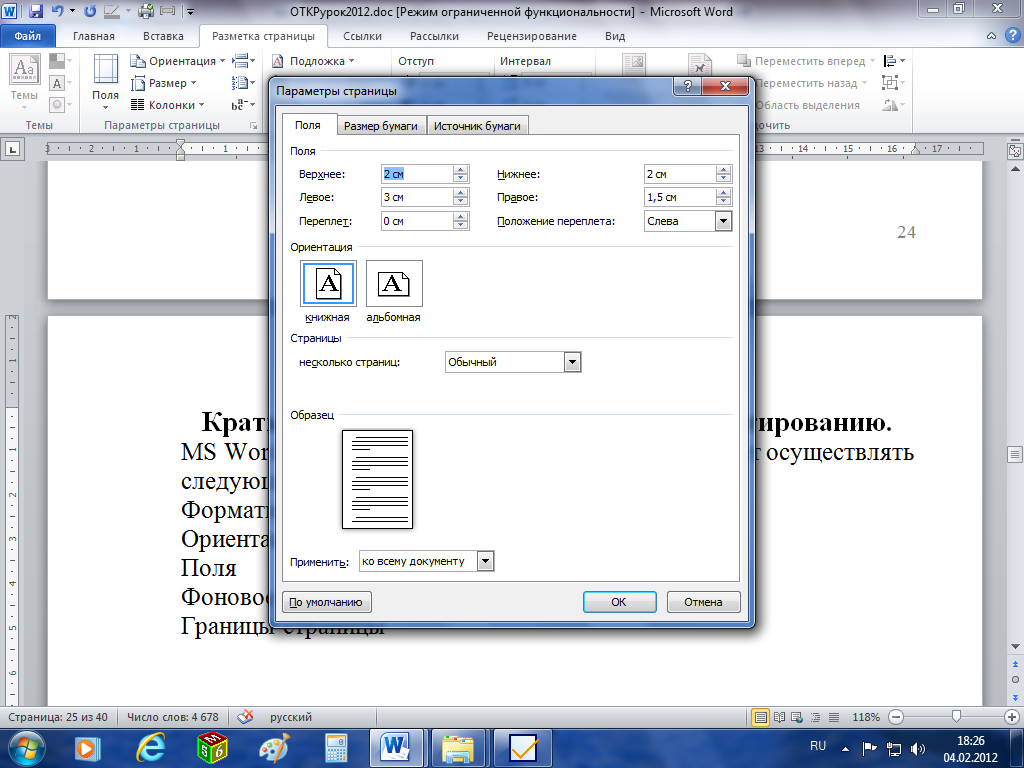Click the Breaks icon next to Ориентация
1024x768 pixels.
(243, 61)
